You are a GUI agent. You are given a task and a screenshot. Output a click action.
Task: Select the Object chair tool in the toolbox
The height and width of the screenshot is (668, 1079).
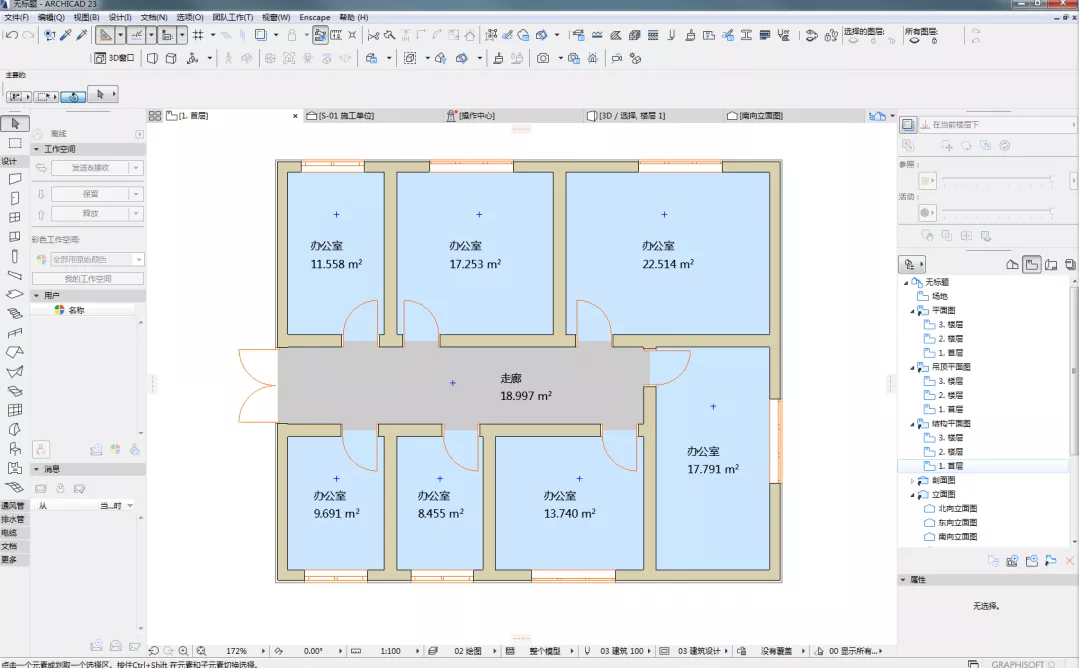point(14,449)
